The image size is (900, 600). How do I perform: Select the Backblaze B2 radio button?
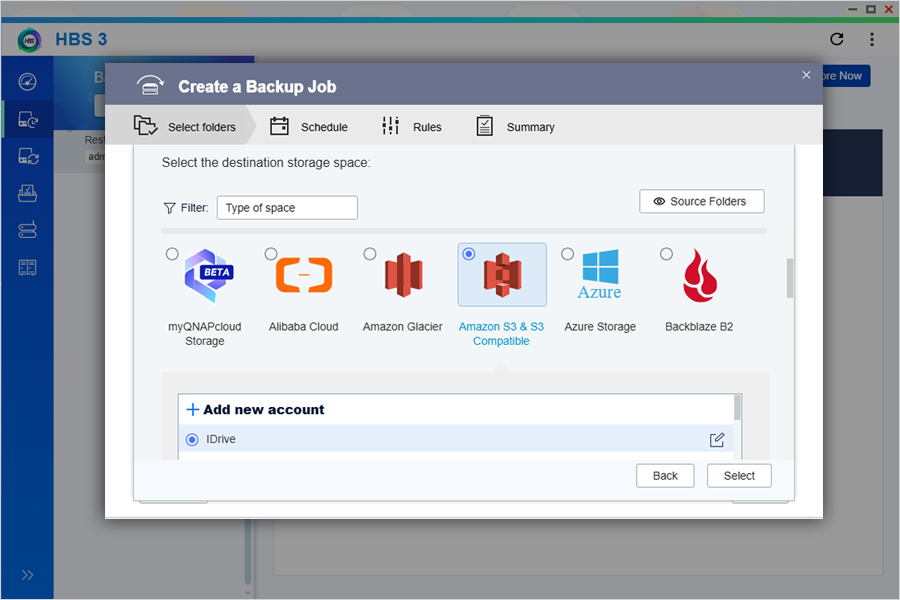click(666, 254)
